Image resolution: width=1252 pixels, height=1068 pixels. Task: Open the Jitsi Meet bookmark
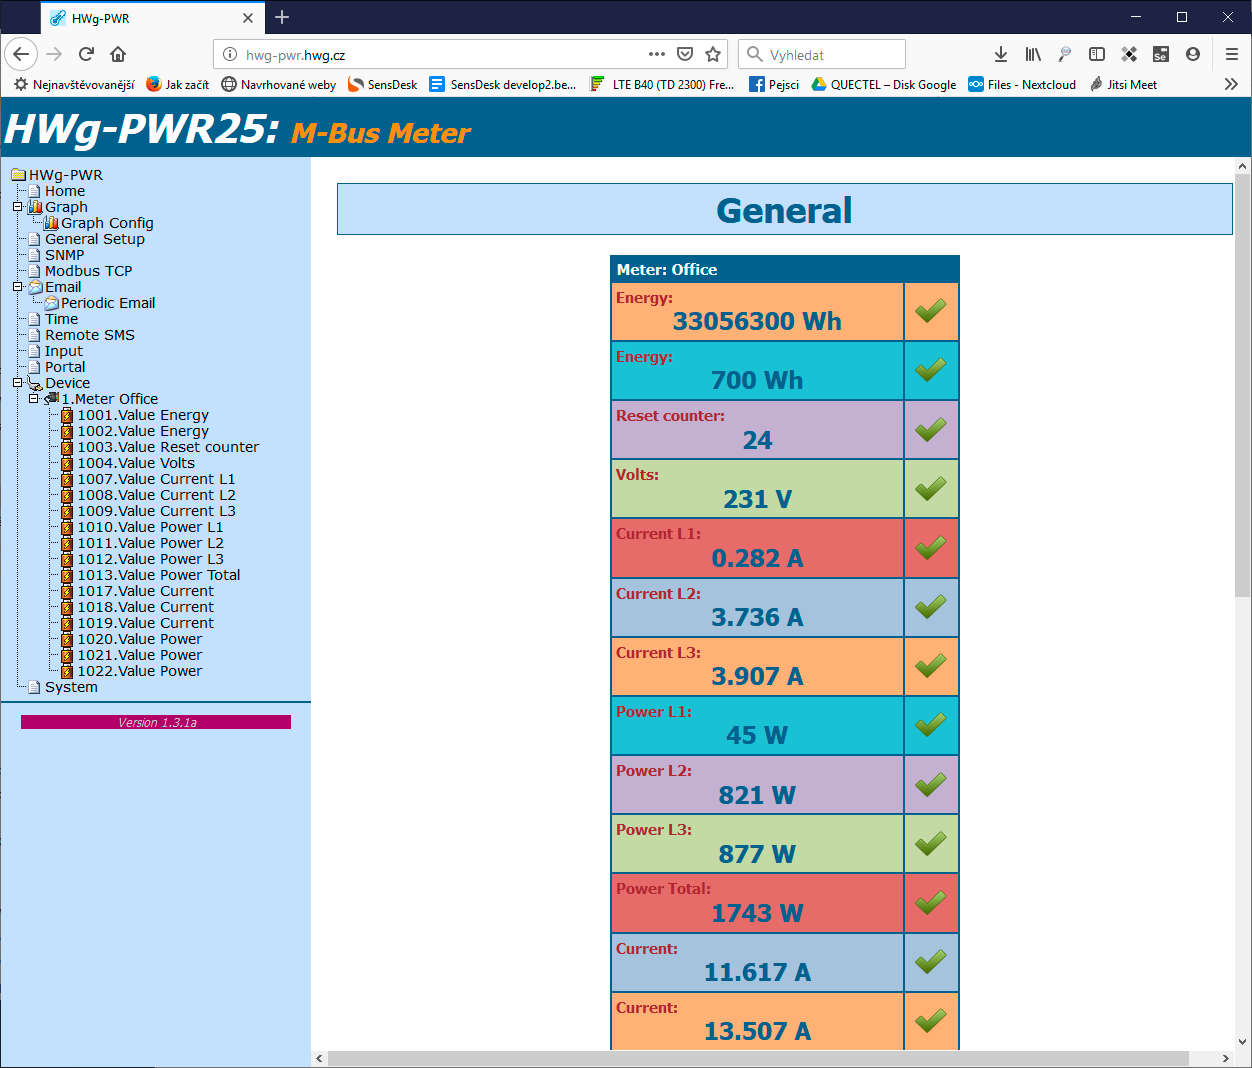coord(1124,84)
